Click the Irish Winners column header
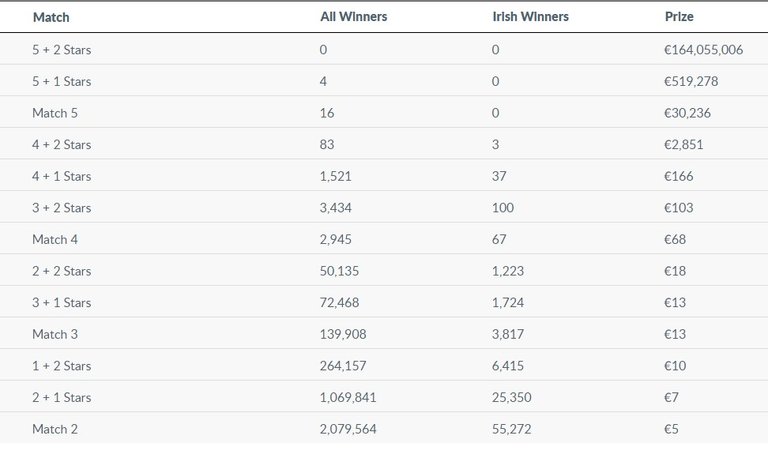 531,17
